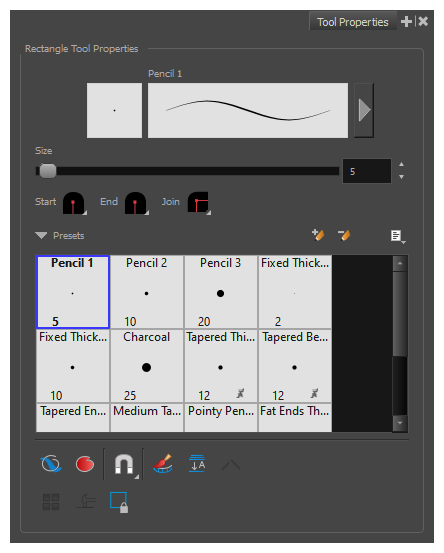Screen dimensions: 444x553
Task: Select the Tapered Thi... preset
Action: coord(221,366)
